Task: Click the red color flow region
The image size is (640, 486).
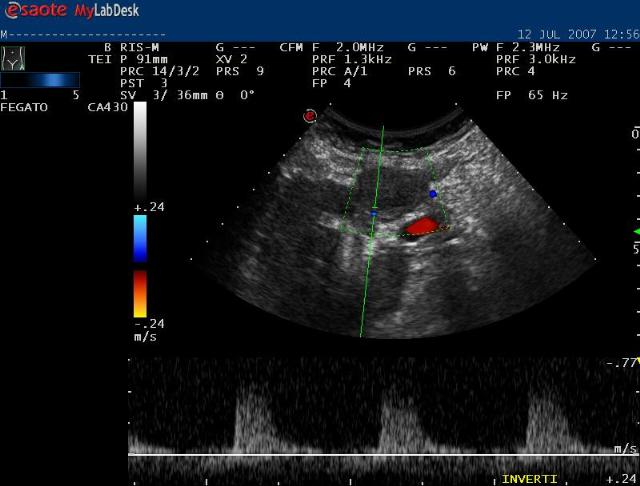Action: pyautogui.click(x=422, y=228)
